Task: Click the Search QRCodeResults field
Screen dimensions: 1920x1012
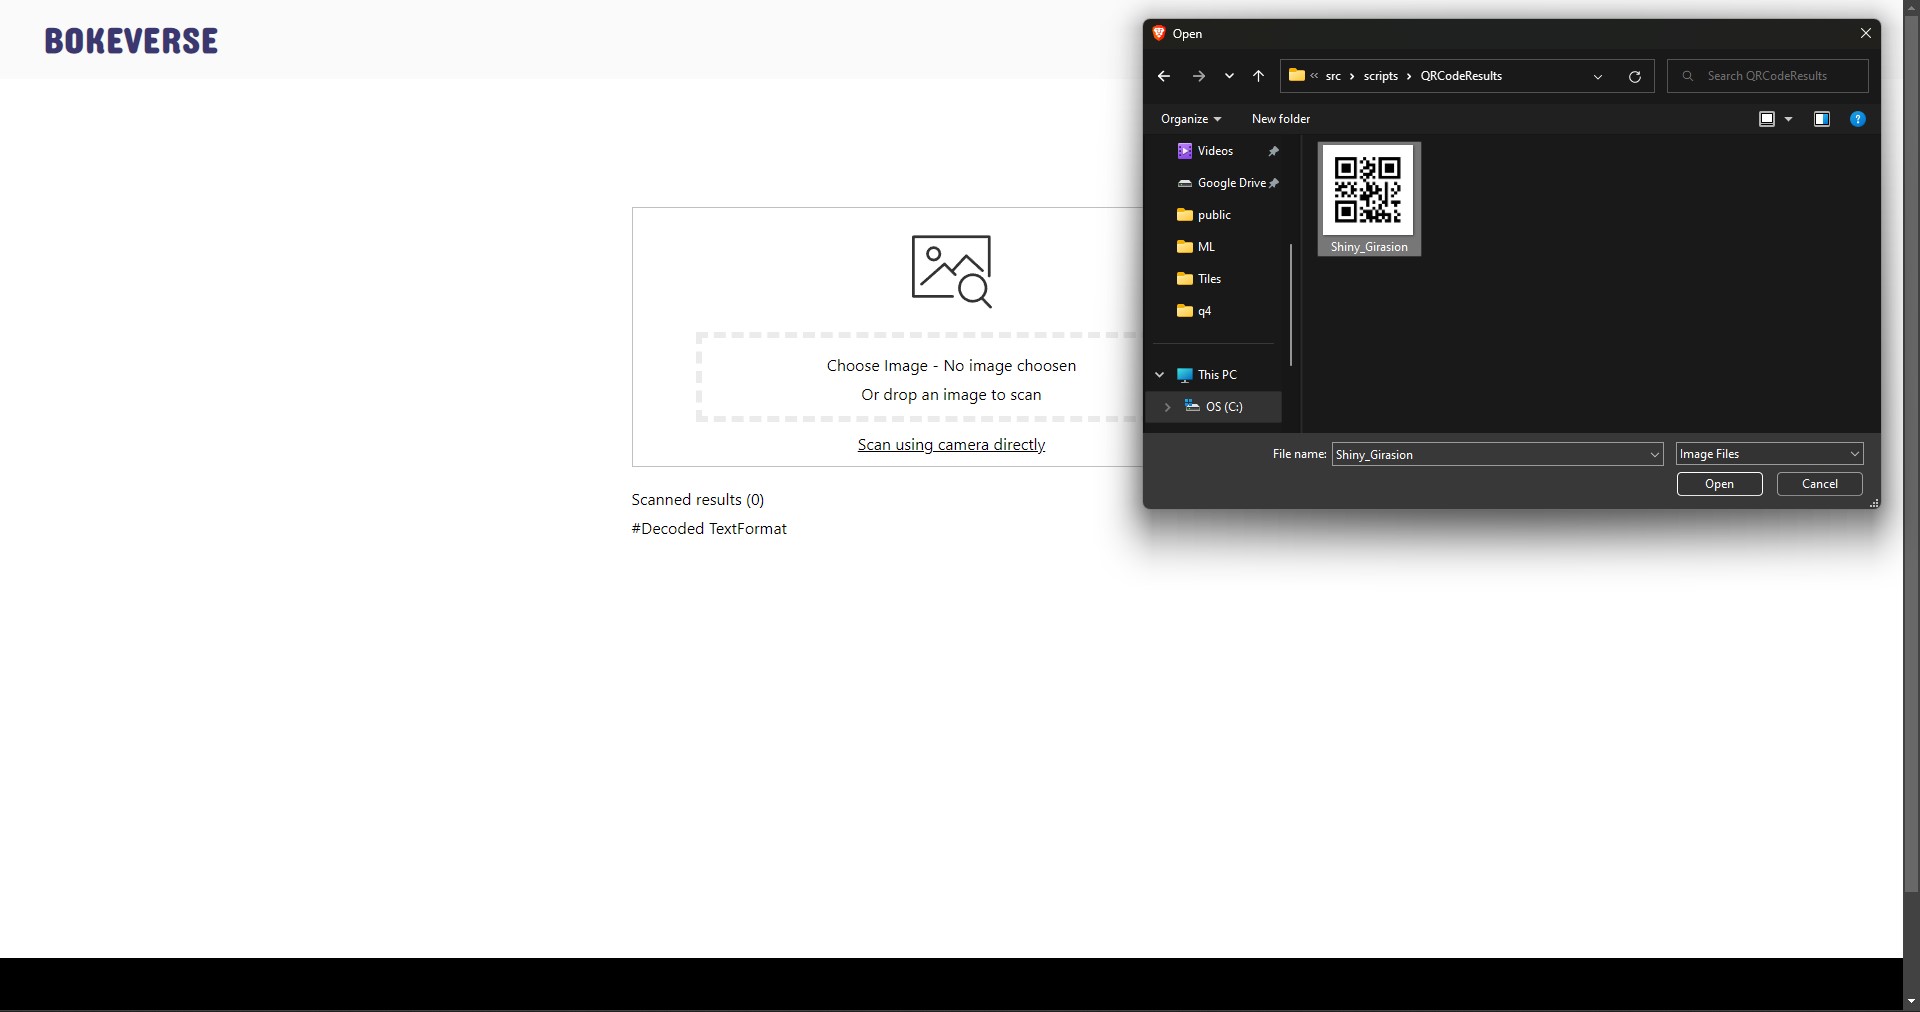Action: click(1767, 76)
